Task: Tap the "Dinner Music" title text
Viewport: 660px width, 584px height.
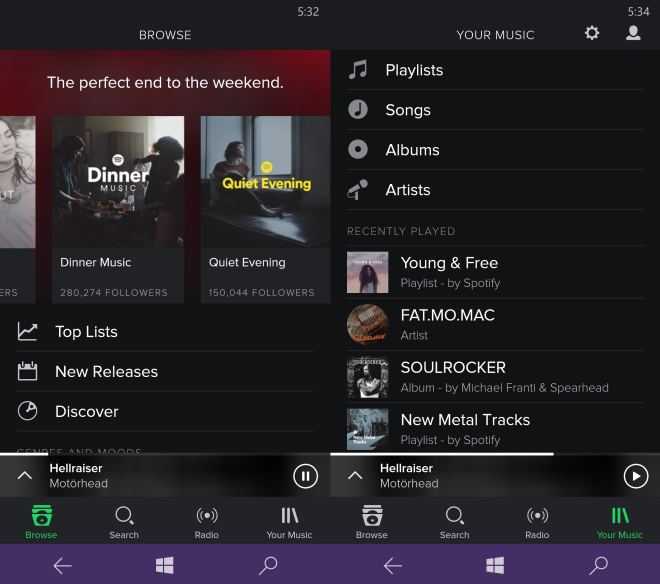Action: [96, 262]
